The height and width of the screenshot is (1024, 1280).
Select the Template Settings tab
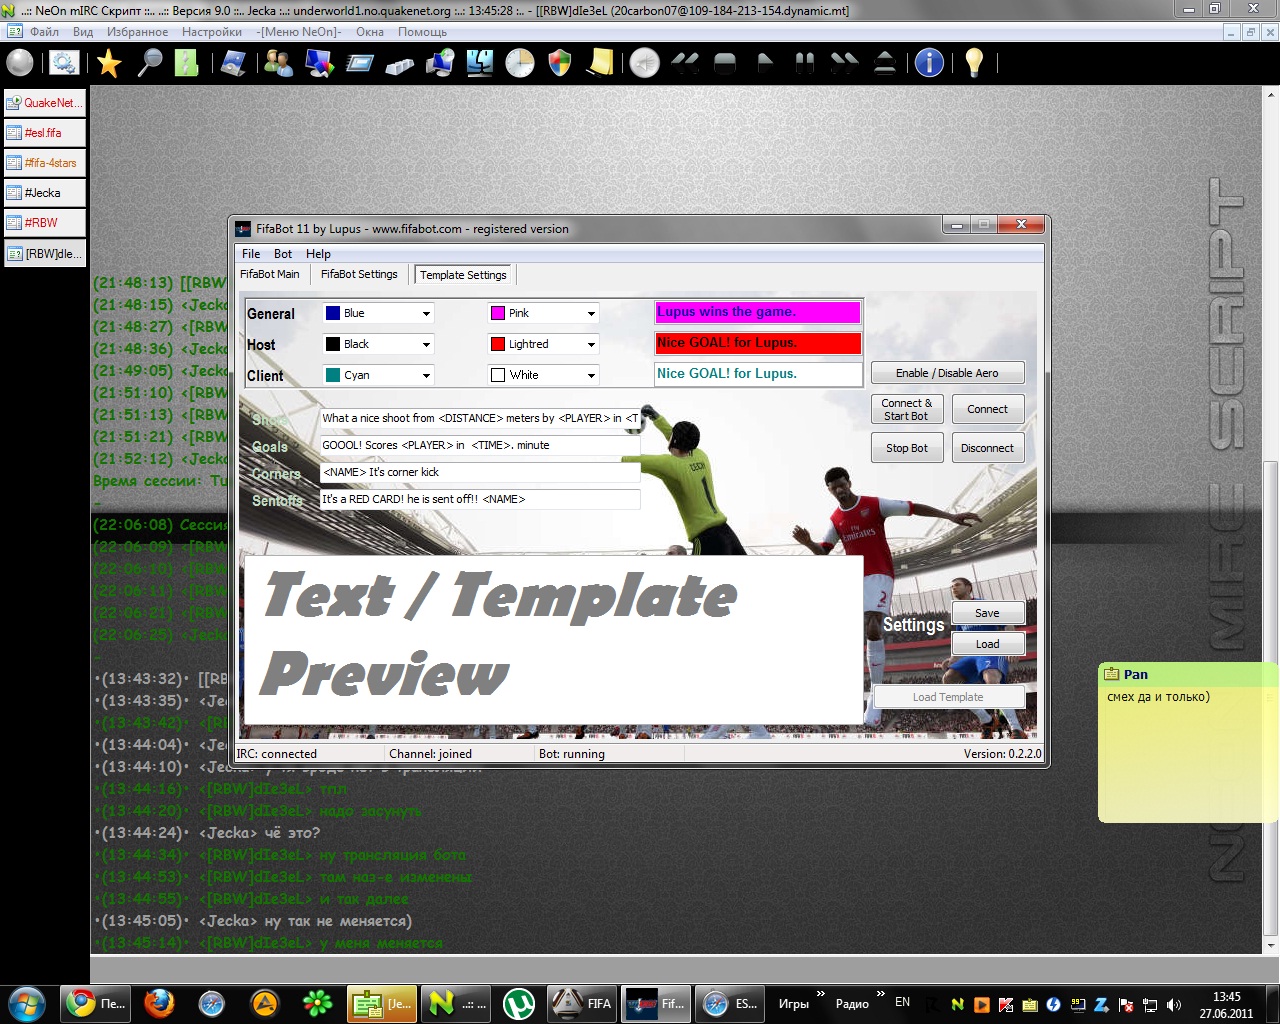point(464,275)
